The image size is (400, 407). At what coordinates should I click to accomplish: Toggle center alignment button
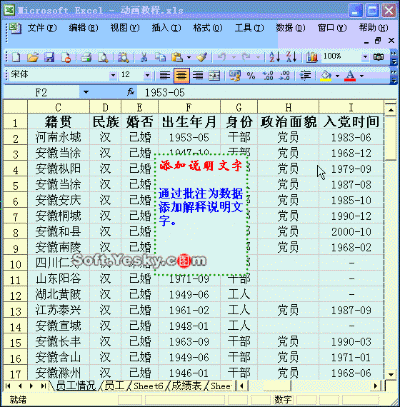click(181, 76)
